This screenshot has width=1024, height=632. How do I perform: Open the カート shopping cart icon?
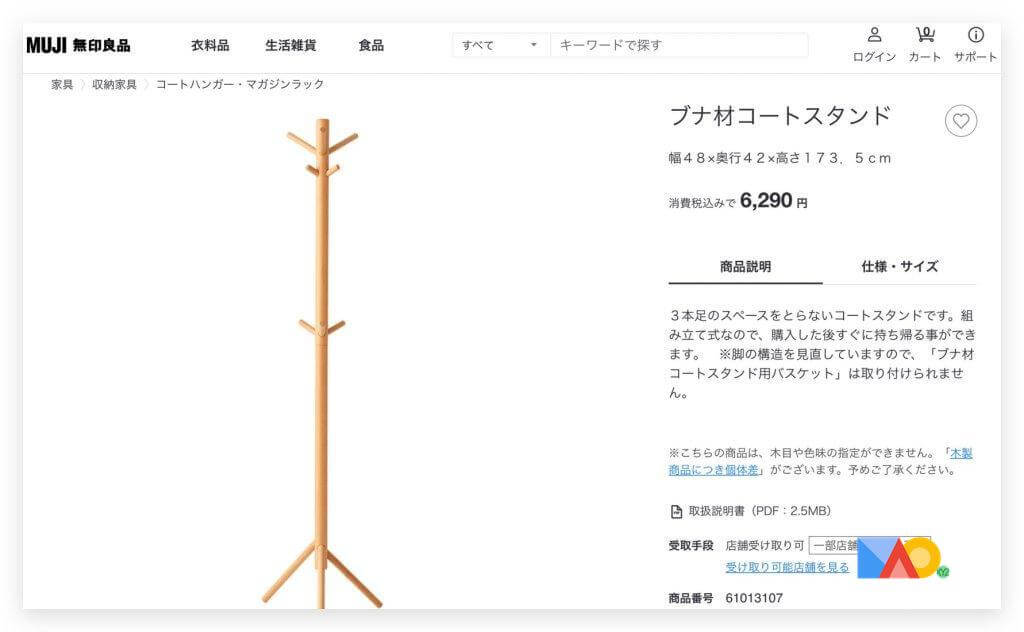(x=925, y=35)
